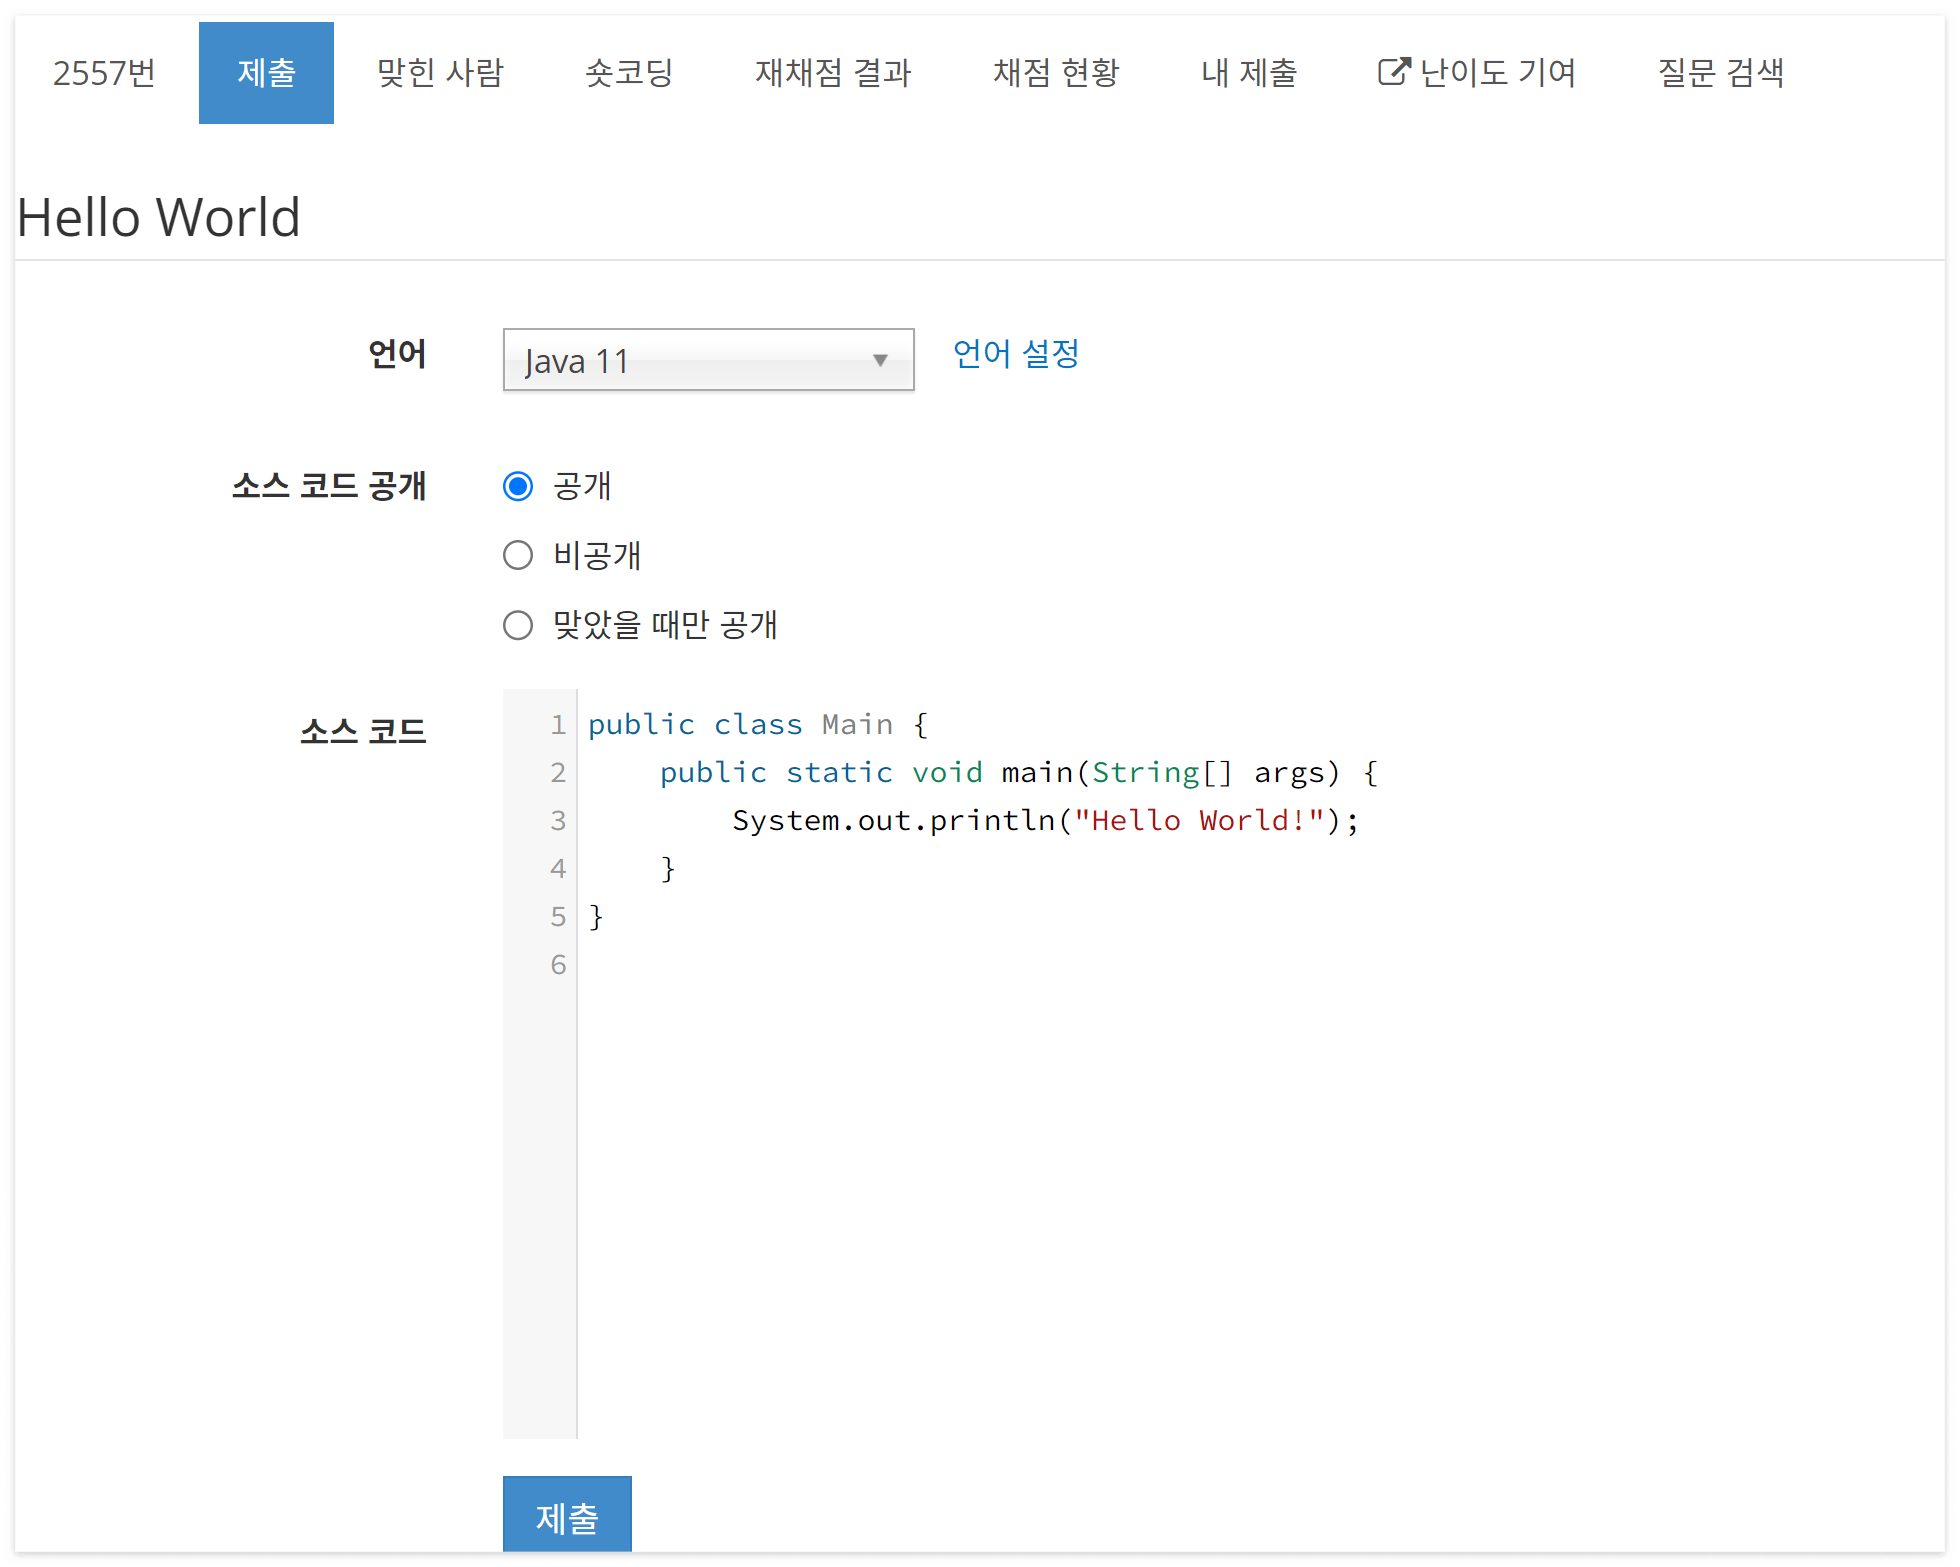Click the external link icon beside 난이도 기여
1960x1567 pixels.
1393,72
